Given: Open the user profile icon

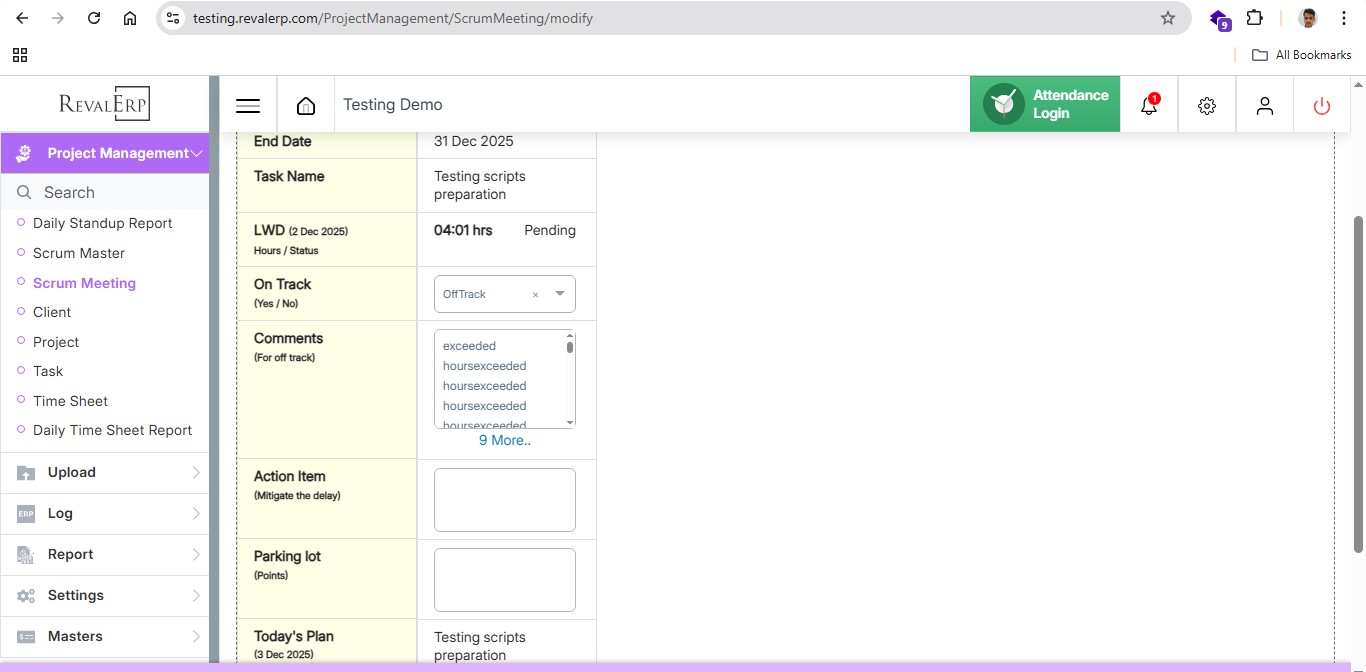Looking at the screenshot, I should click(1265, 105).
